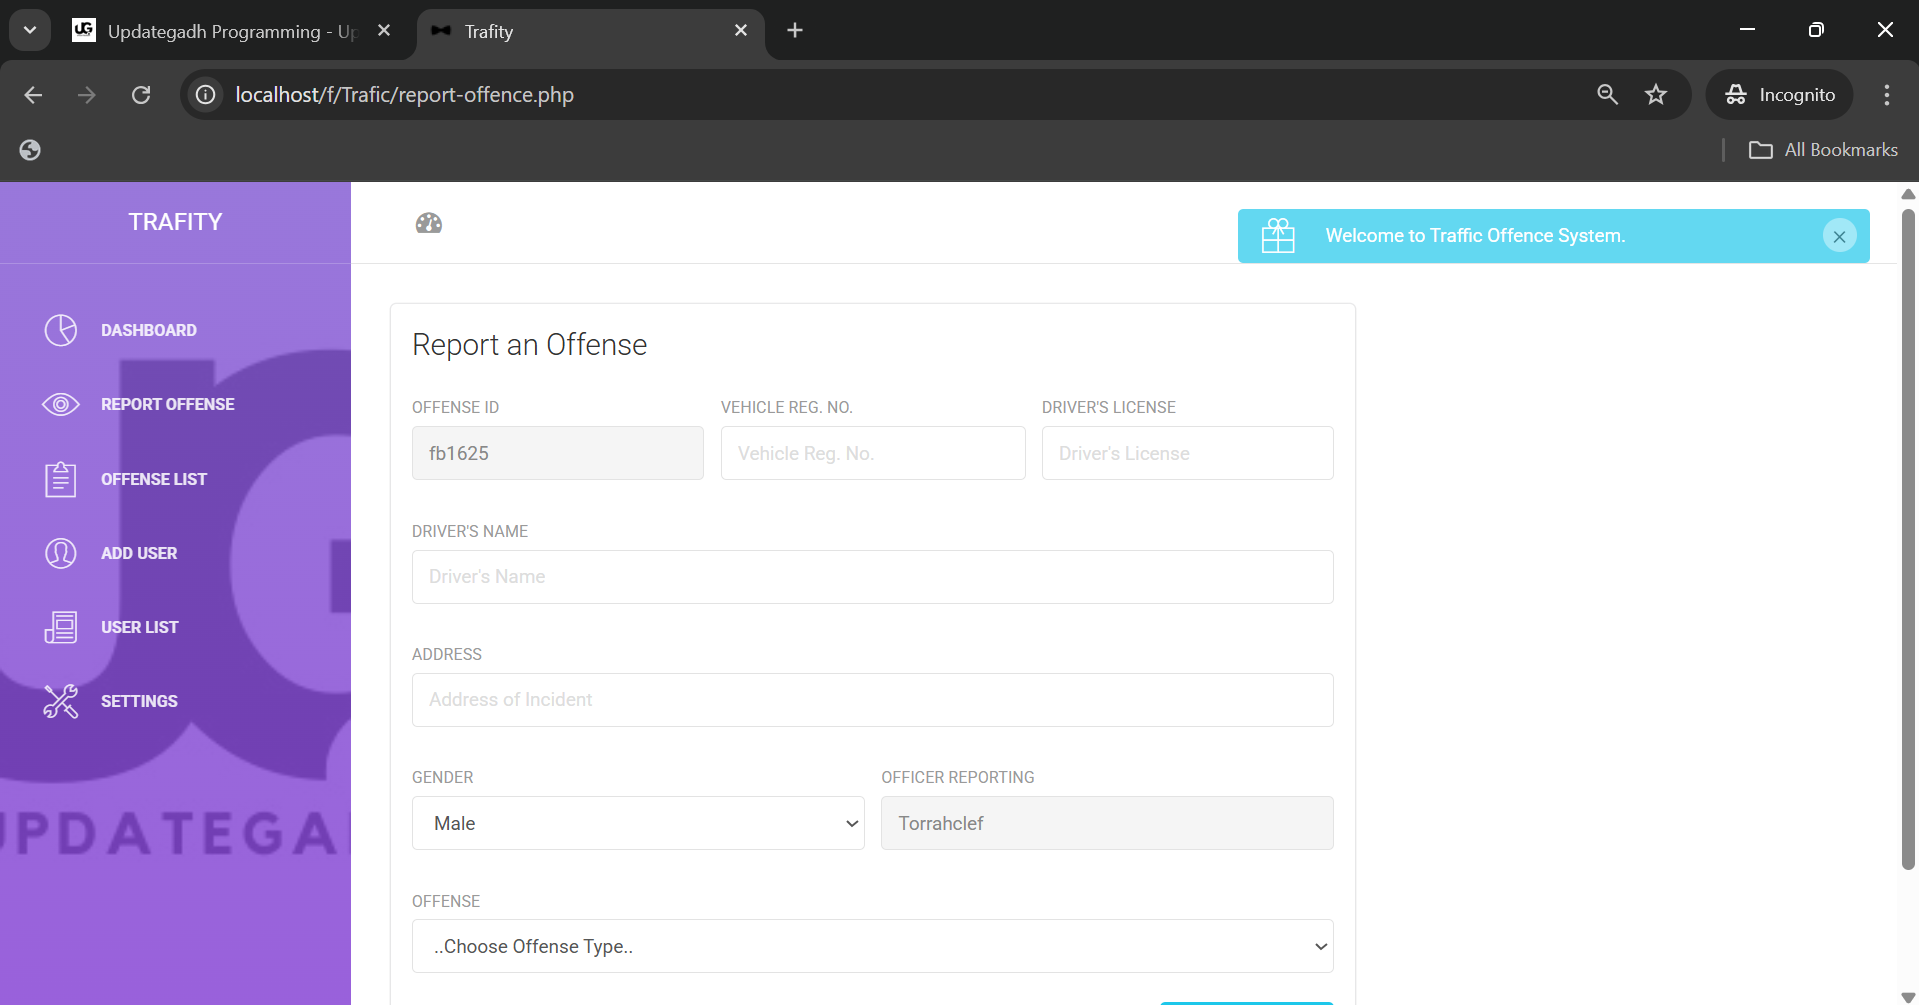Click the User List document icon

[61, 627]
